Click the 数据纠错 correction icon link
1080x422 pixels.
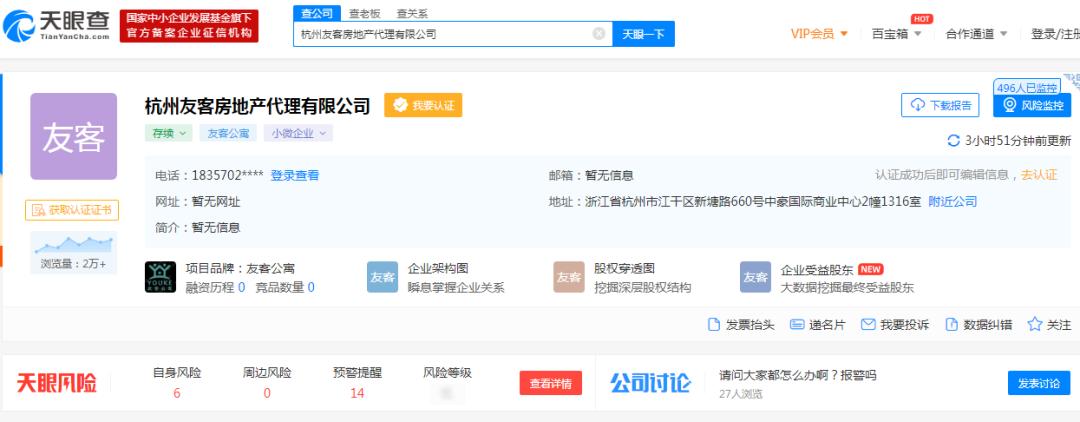coord(979,325)
